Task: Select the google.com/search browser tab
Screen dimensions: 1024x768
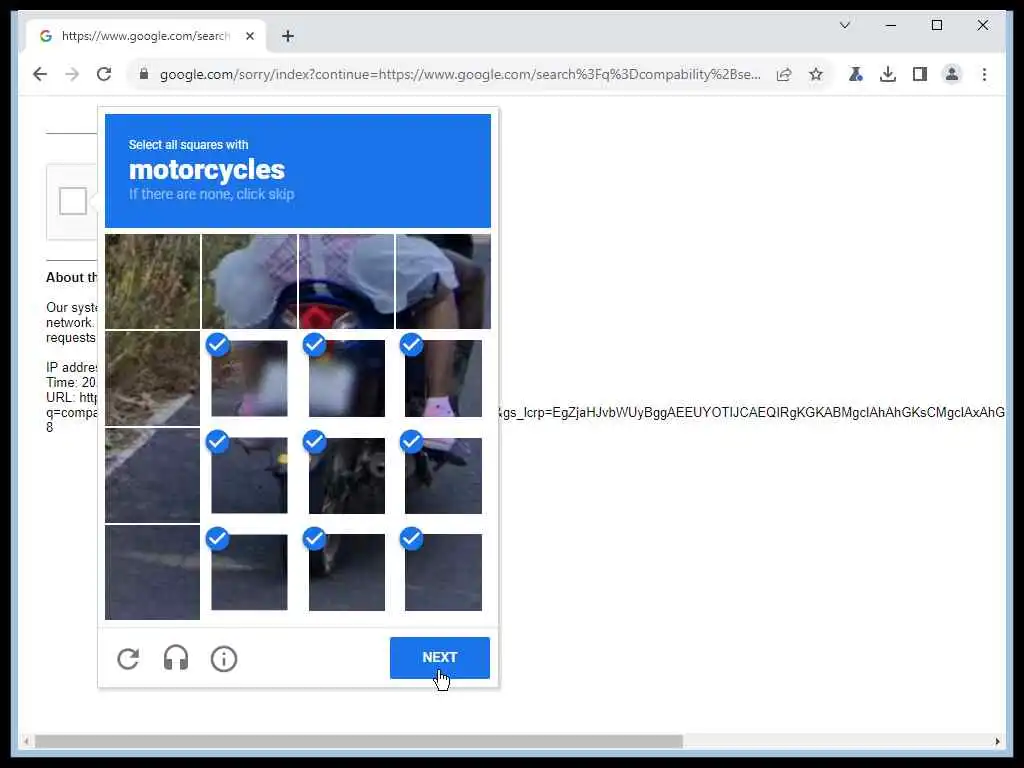Action: click(x=146, y=36)
